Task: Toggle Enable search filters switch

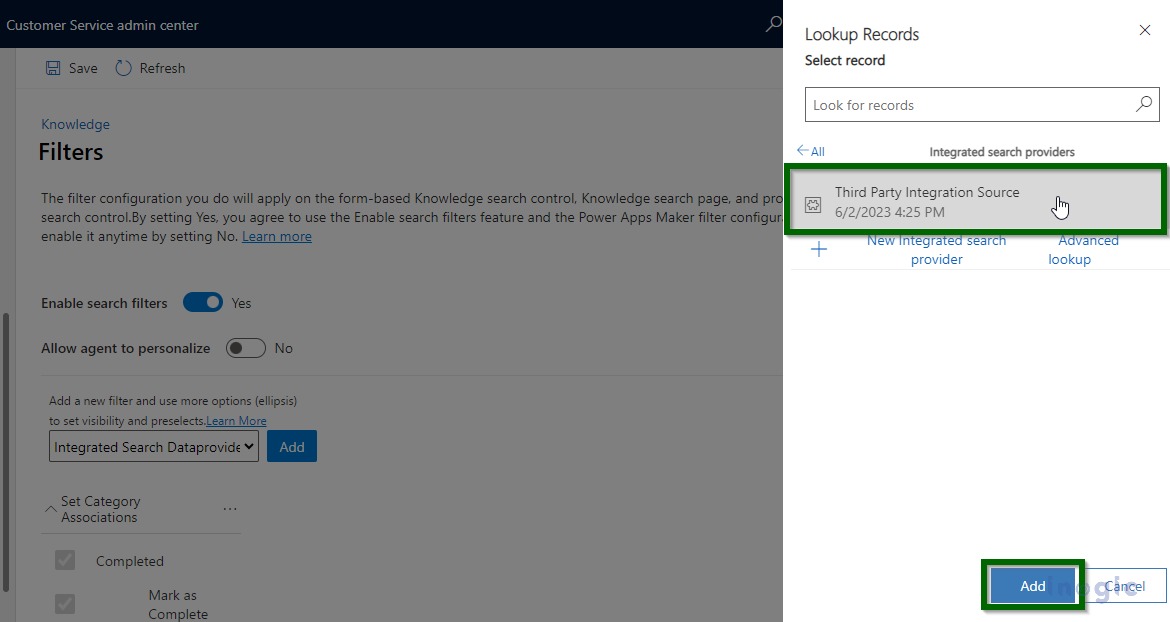Action: tap(203, 303)
